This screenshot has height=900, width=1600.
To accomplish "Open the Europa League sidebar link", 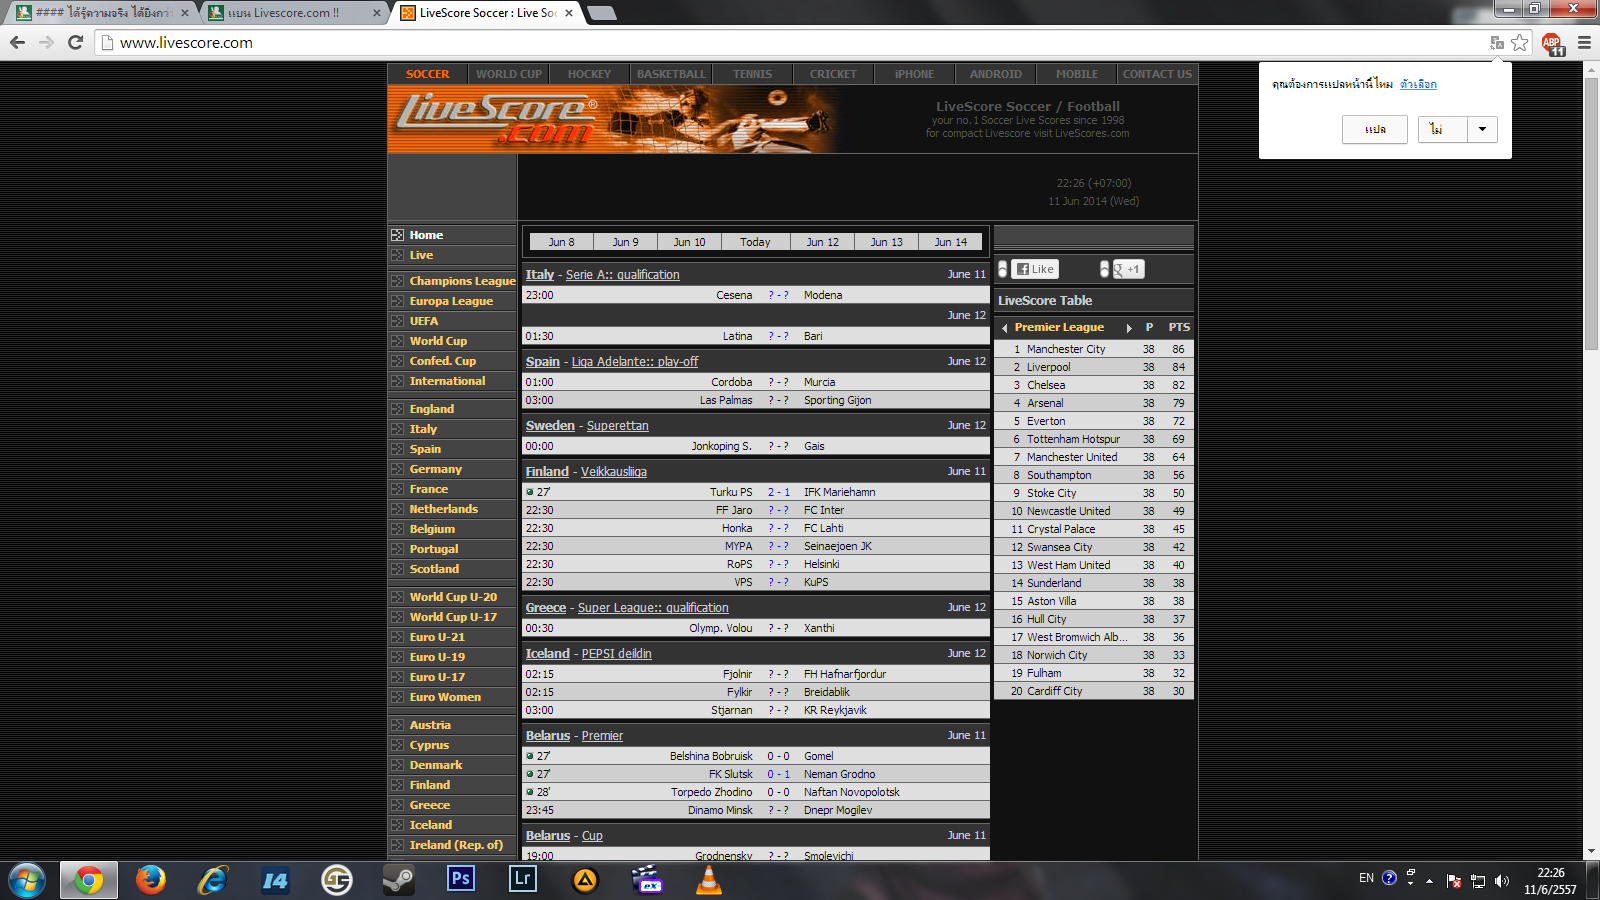I will pos(451,301).
